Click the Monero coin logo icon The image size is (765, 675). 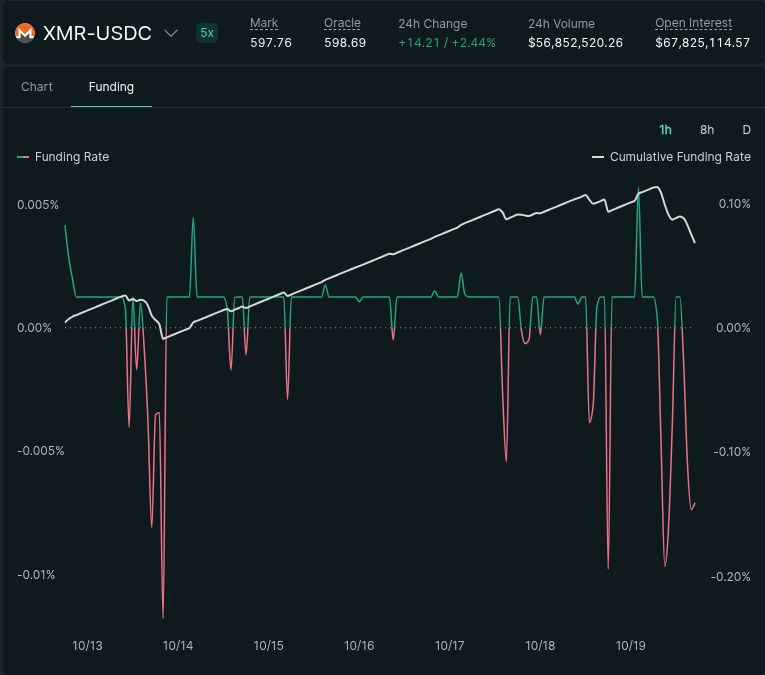click(25, 33)
